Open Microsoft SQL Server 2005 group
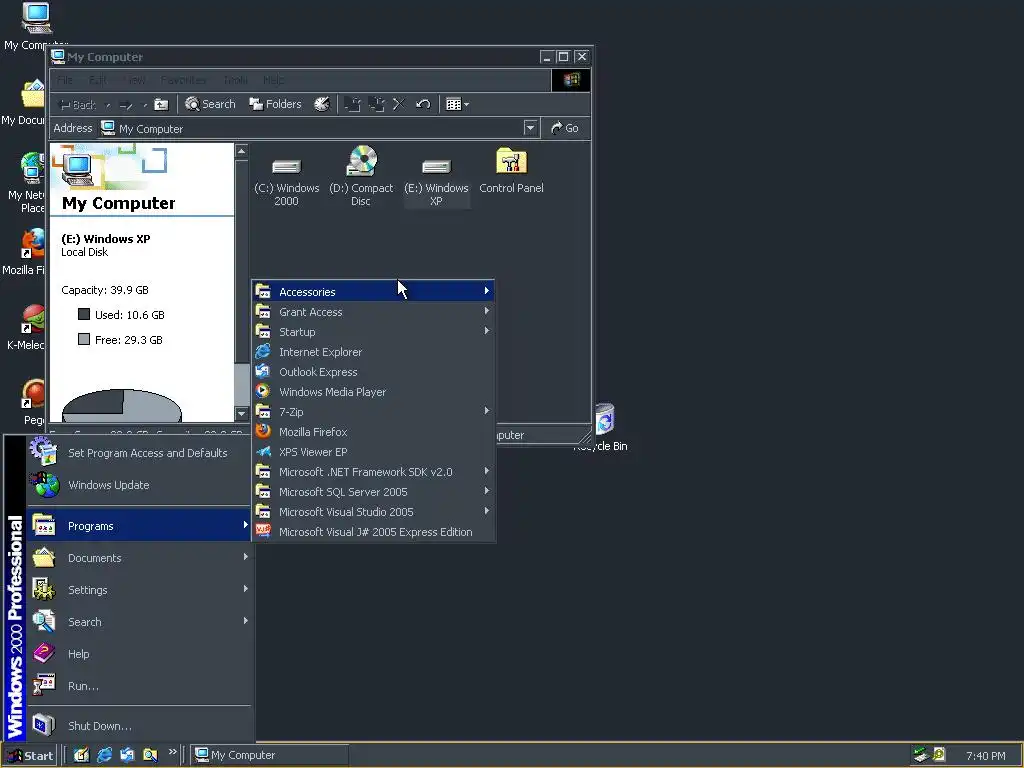Screen dimensions: 1024x768 coord(374,492)
